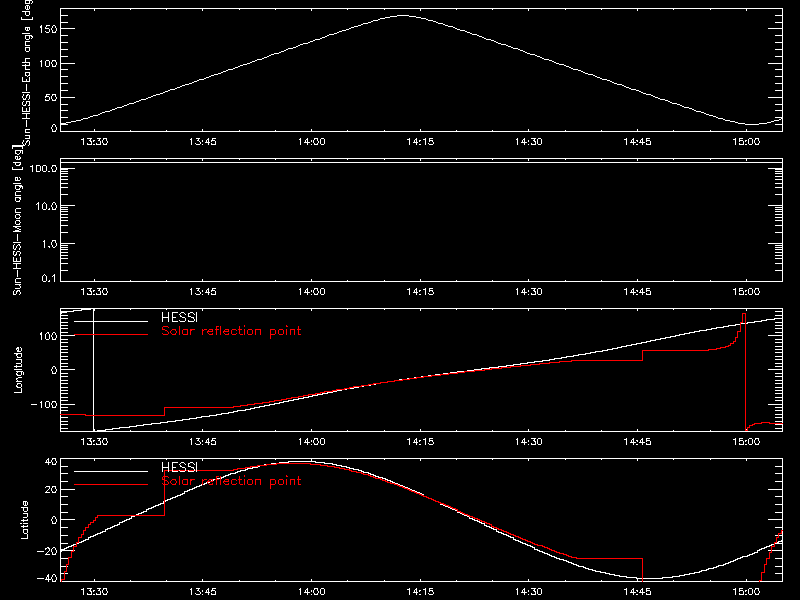The width and height of the screenshot is (800, 600).
Task: Click 14:45 label under Moon angle plot
Action: pos(637,292)
